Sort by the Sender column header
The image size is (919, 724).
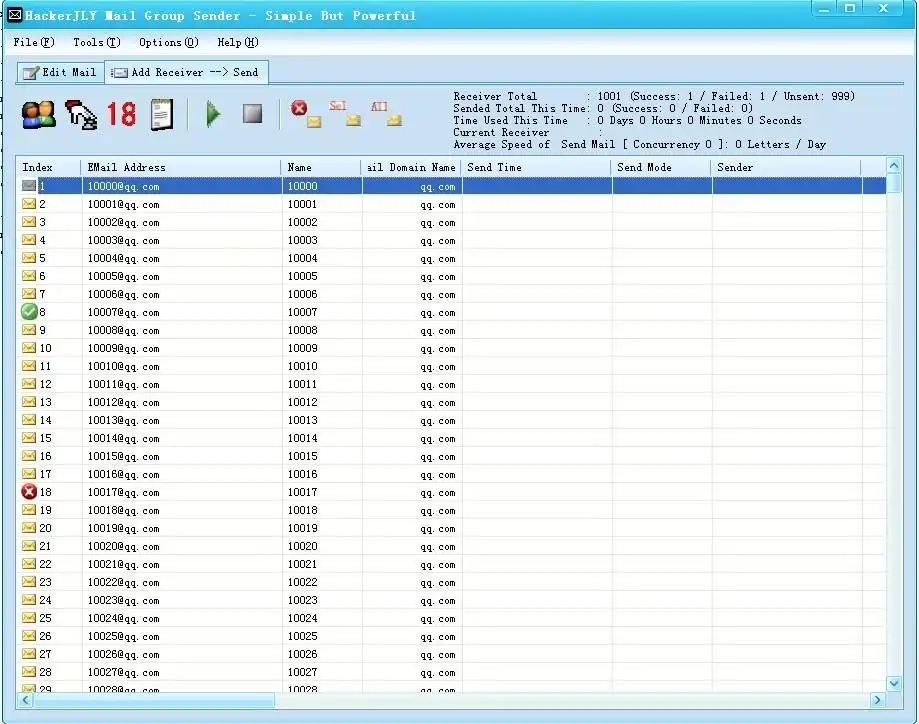pyautogui.click(x=786, y=167)
